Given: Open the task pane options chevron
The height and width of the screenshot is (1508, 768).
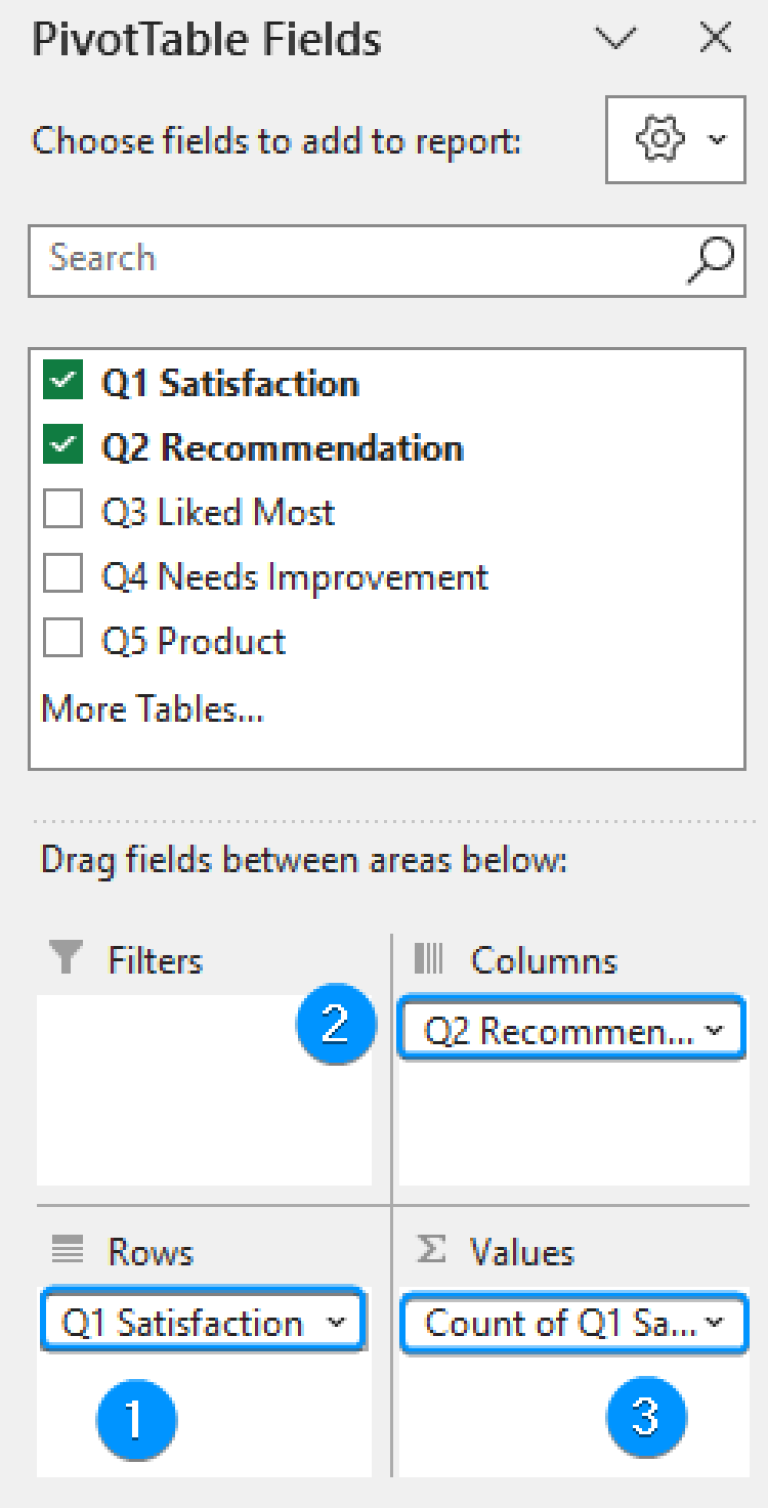Looking at the screenshot, I should click(615, 39).
